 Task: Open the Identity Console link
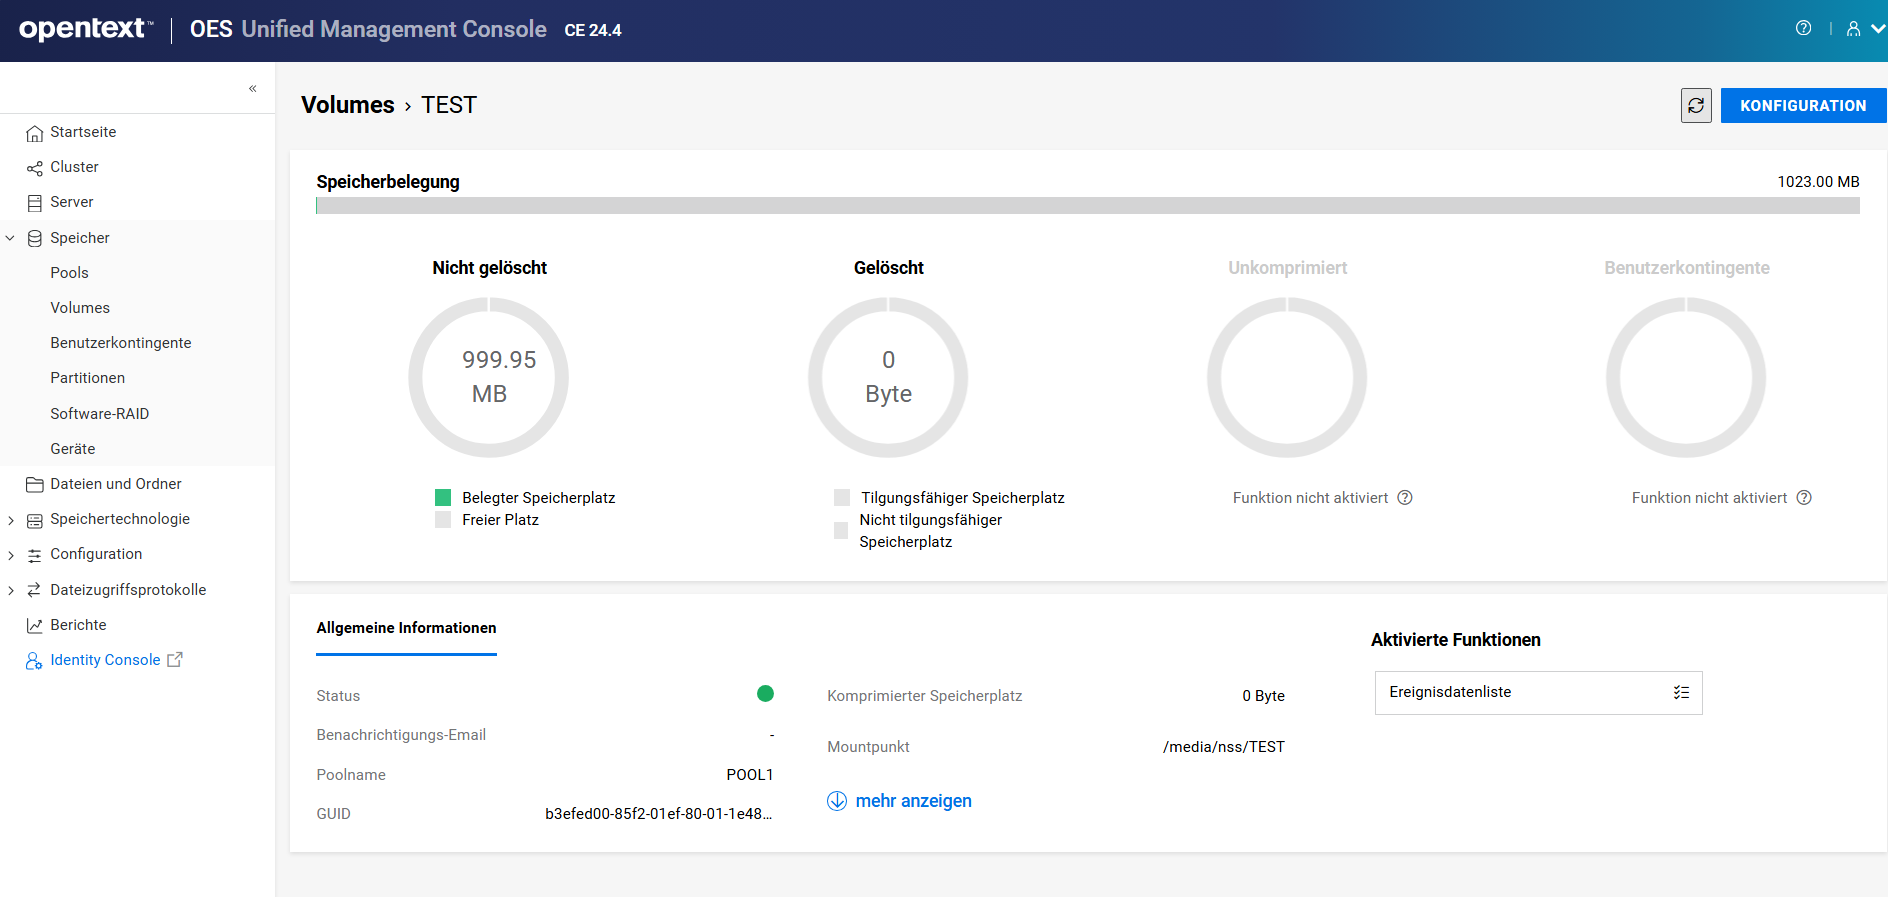pyautogui.click(x=105, y=660)
